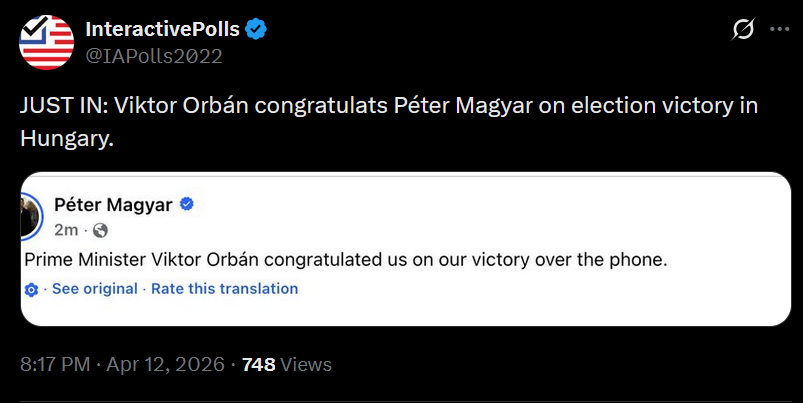The height and width of the screenshot is (403, 803).
Task: Click the Grok icon on the post
Action: pyautogui.click(x=743, y=30)
